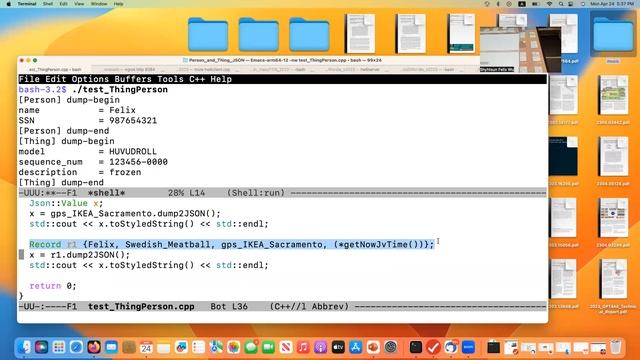The height and width of the screenshot is (360, 640).
Task: Open App Store from the dock
Action: (356, 347)
